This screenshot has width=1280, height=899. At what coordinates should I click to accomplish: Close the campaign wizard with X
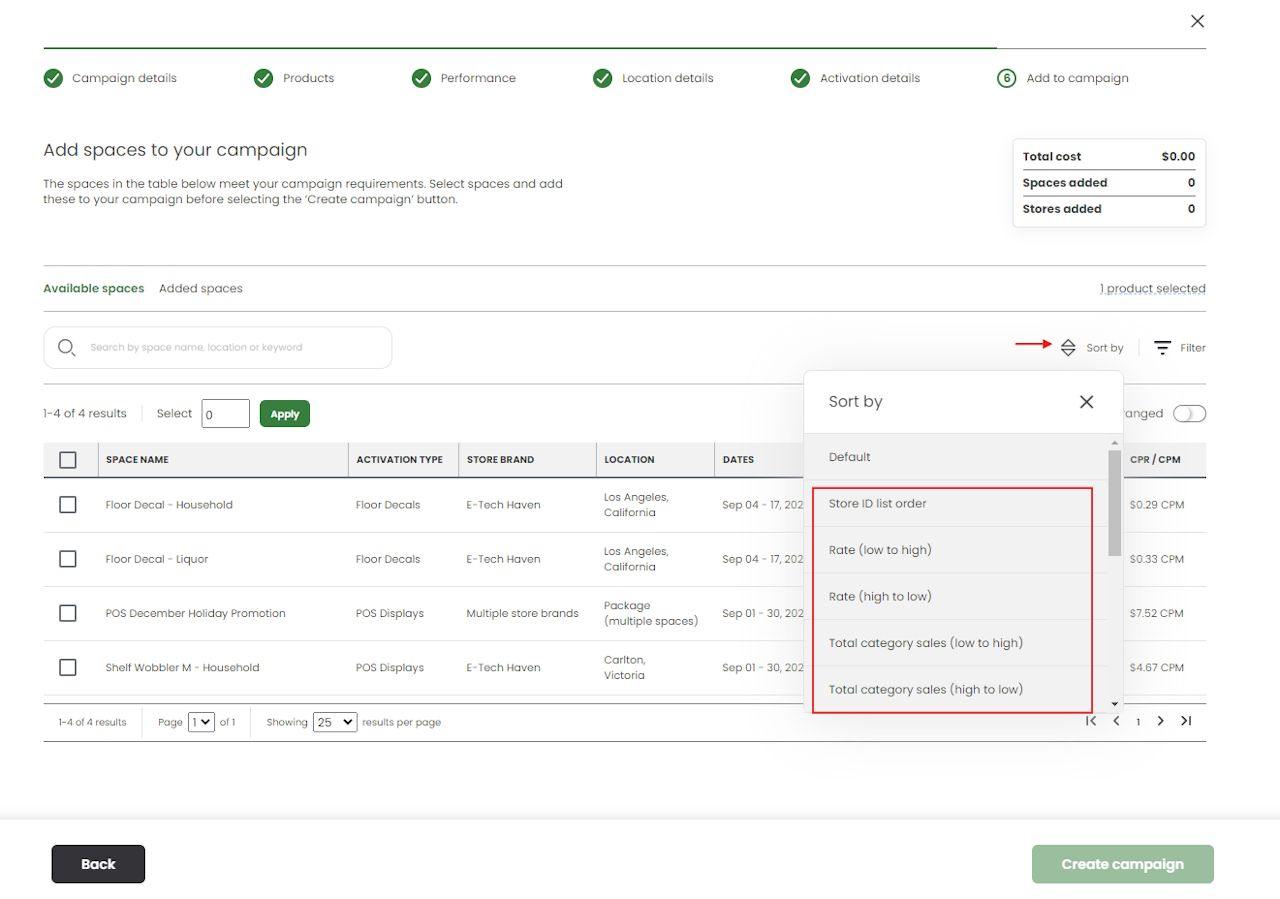click(x=1197, y=21)
